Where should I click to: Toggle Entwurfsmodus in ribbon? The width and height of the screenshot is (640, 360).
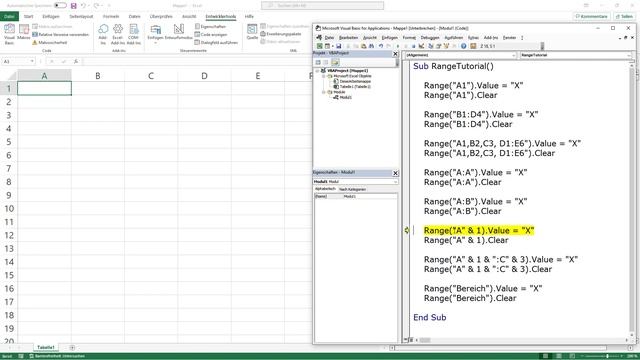point(178,32)
